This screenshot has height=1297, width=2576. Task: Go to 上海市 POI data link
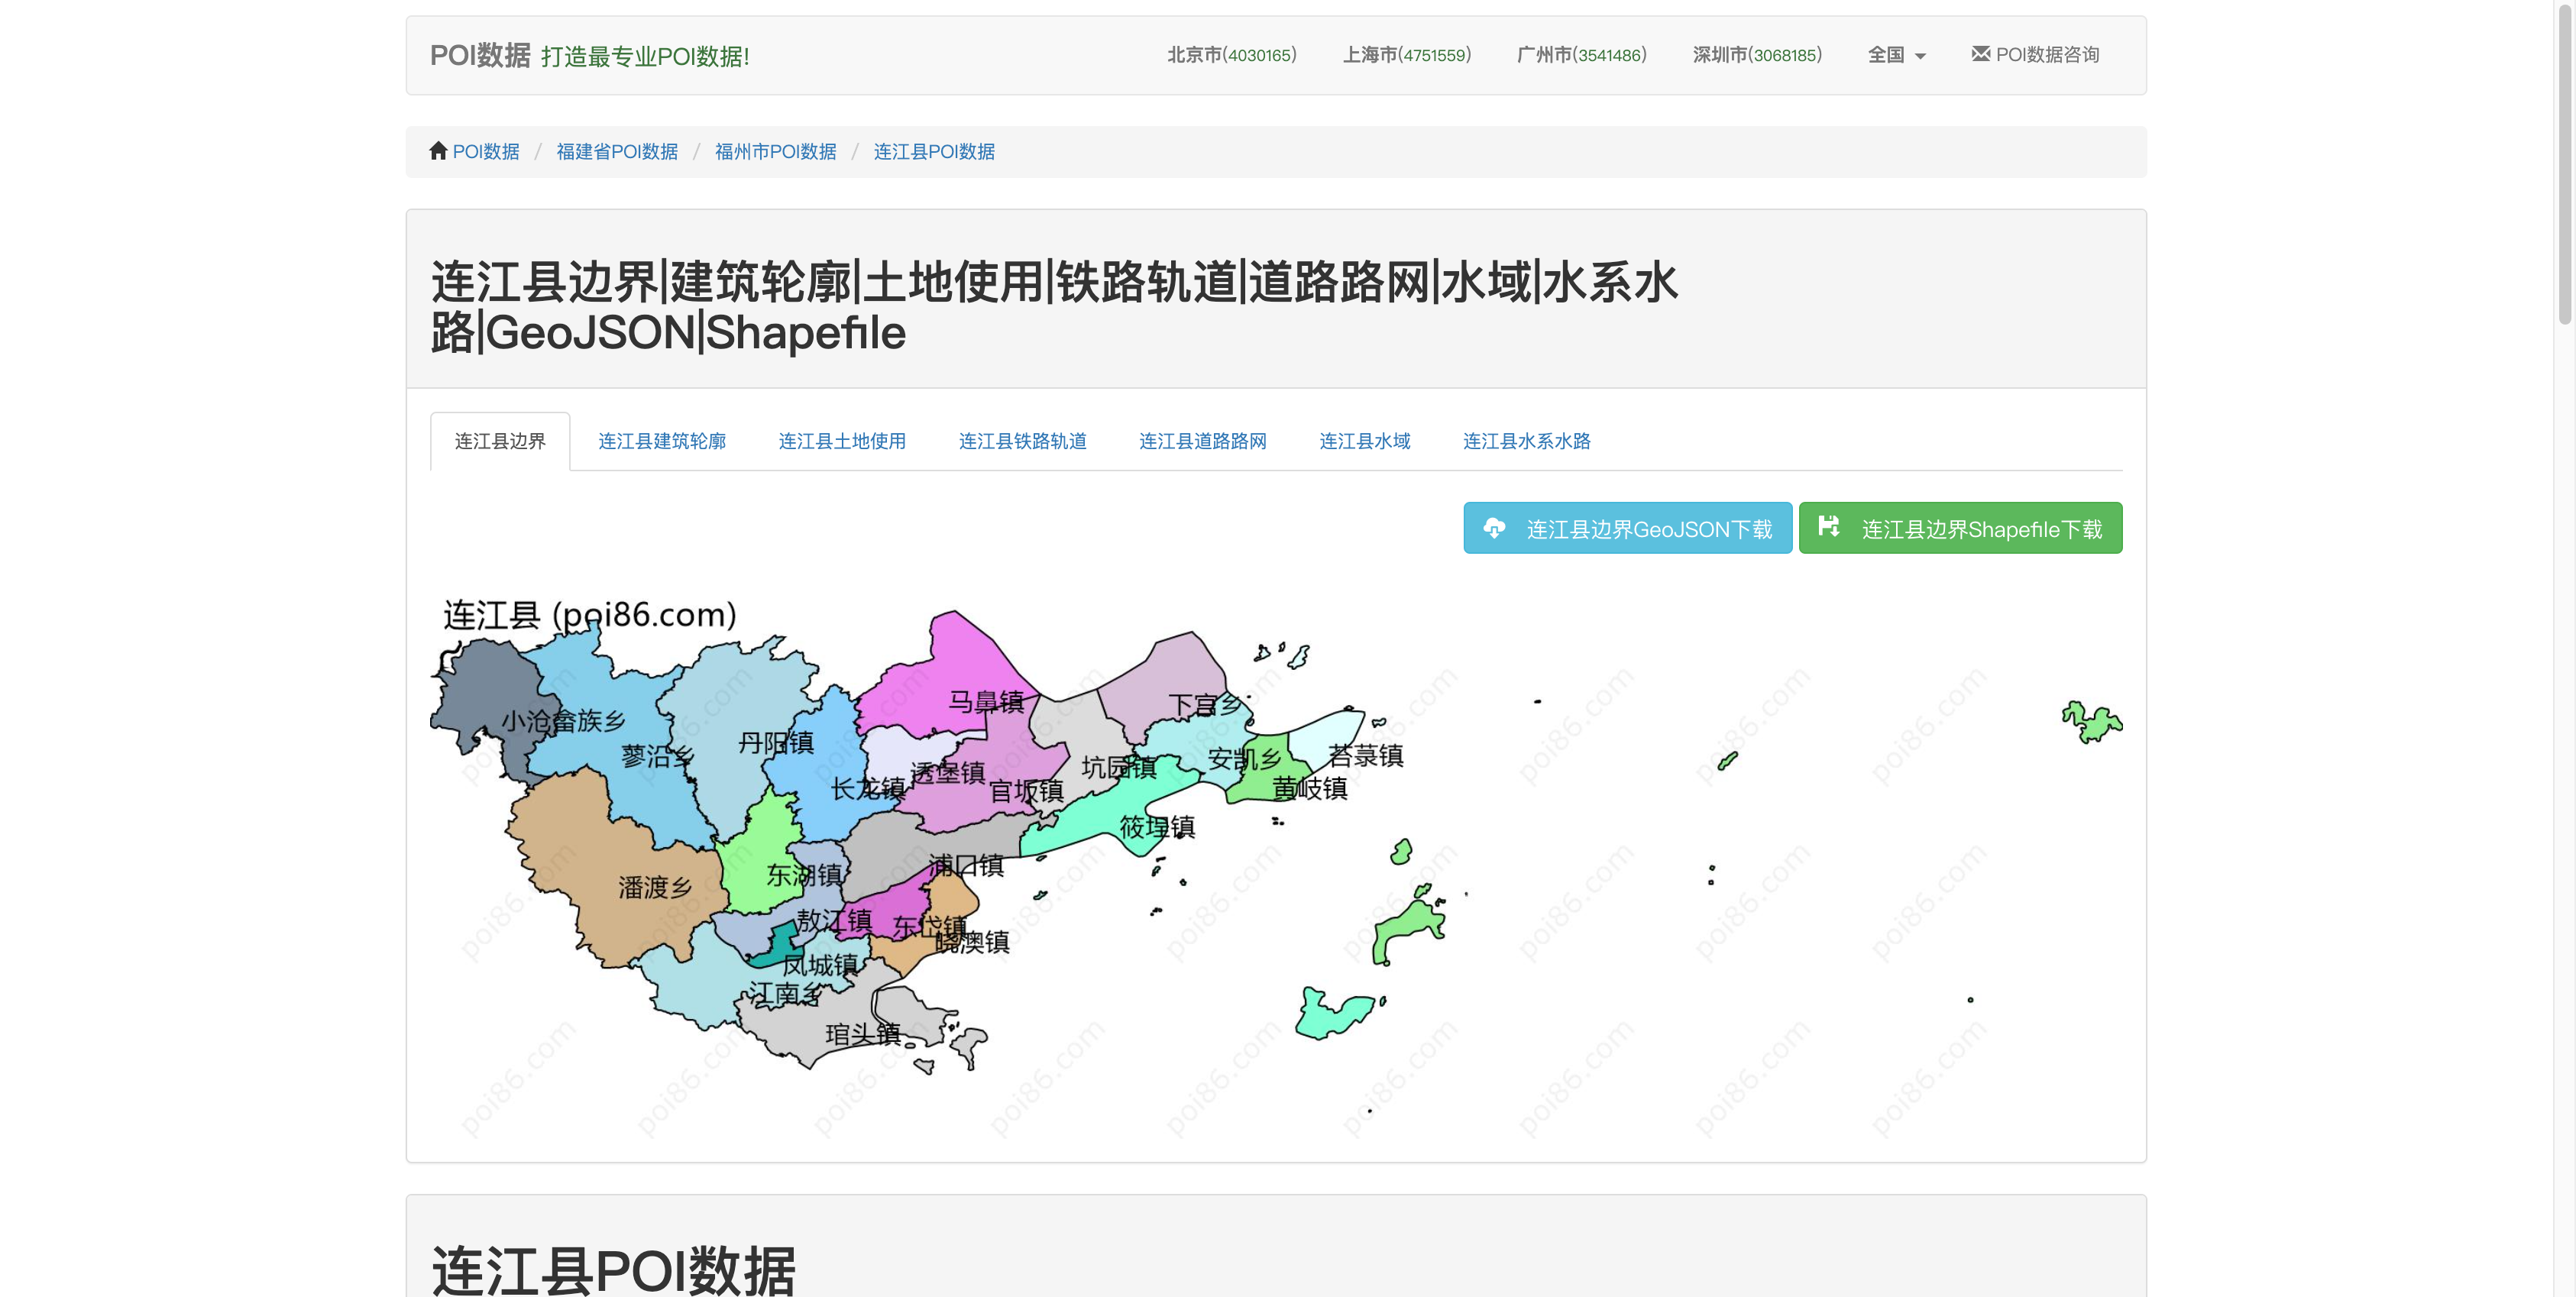(1406, 55)
